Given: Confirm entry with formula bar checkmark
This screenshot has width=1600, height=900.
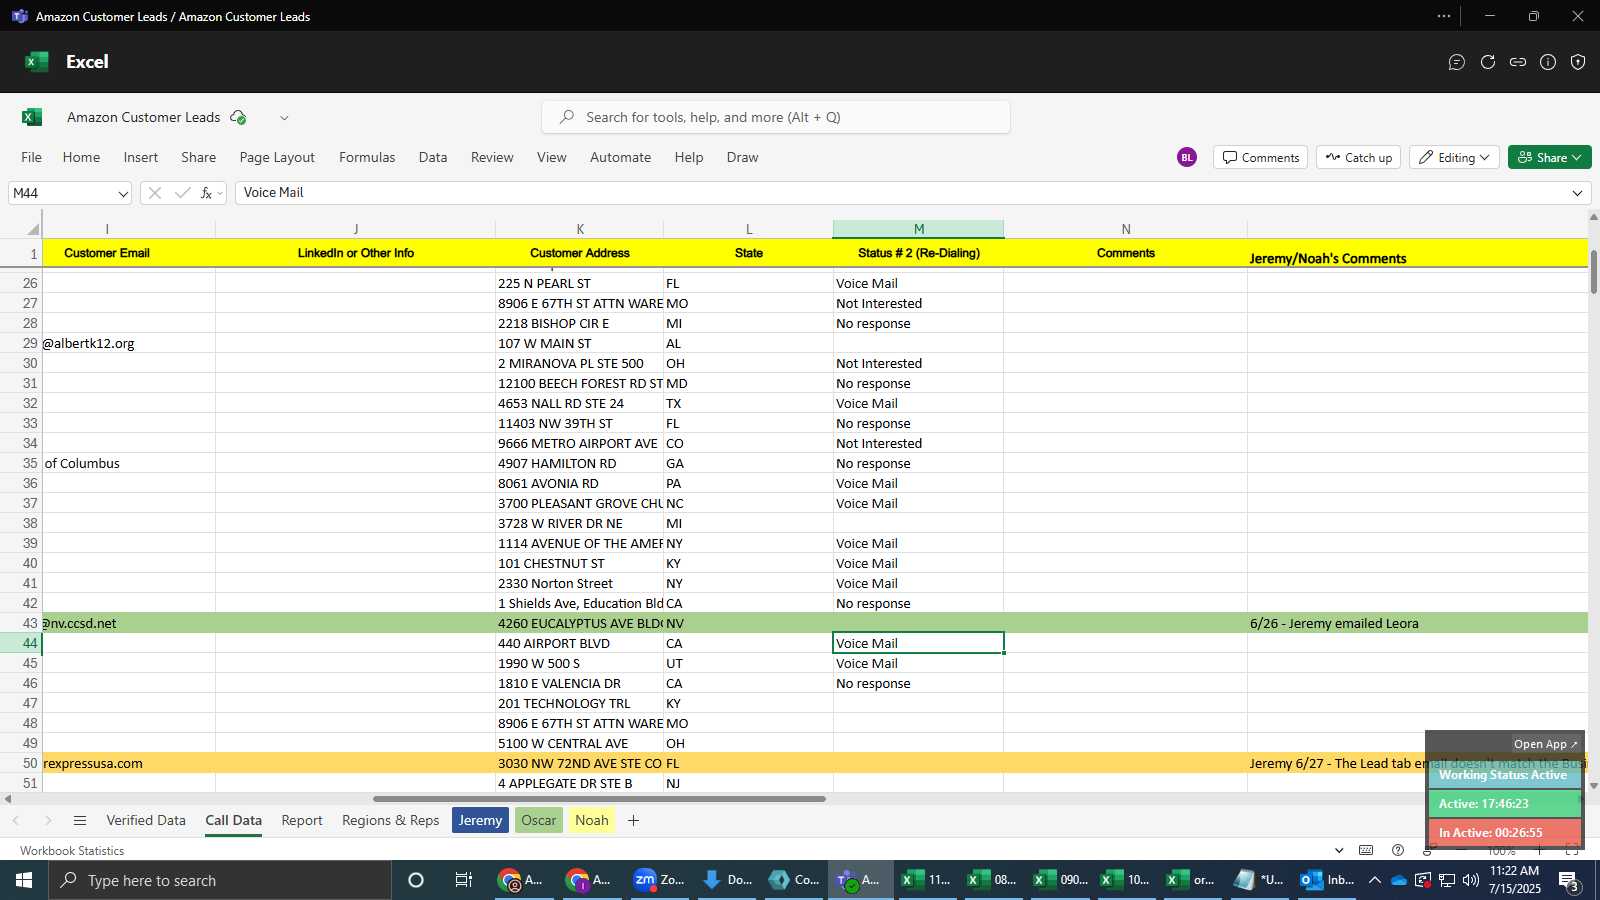Looking at the screenshot, I should tap(182, 193).
